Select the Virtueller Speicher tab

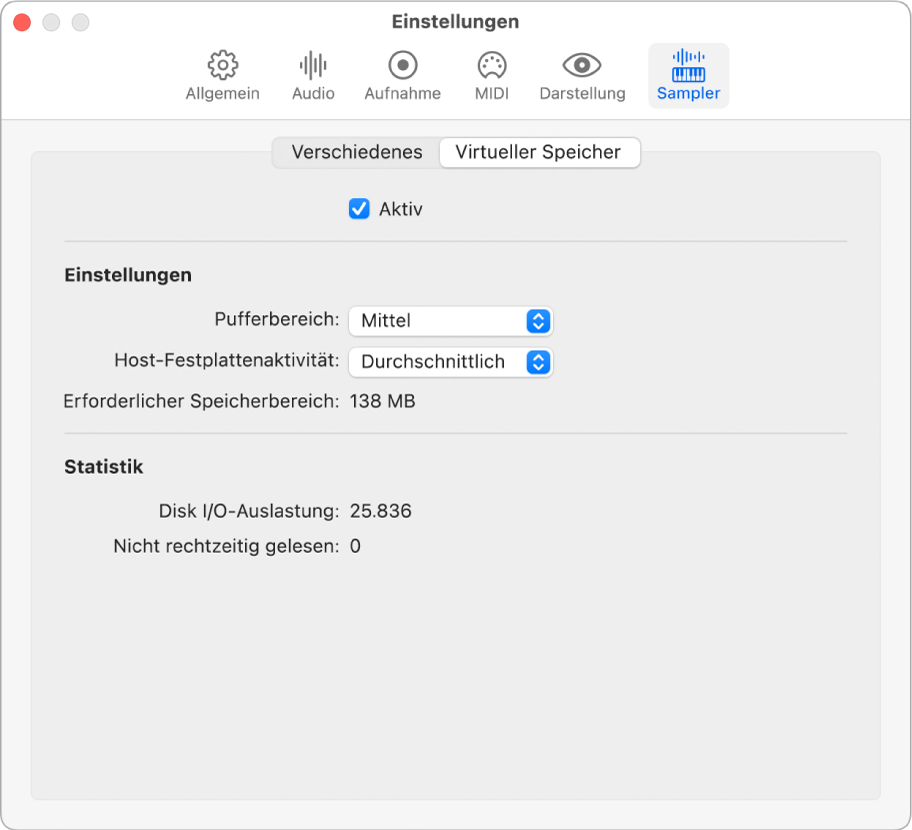540,152
